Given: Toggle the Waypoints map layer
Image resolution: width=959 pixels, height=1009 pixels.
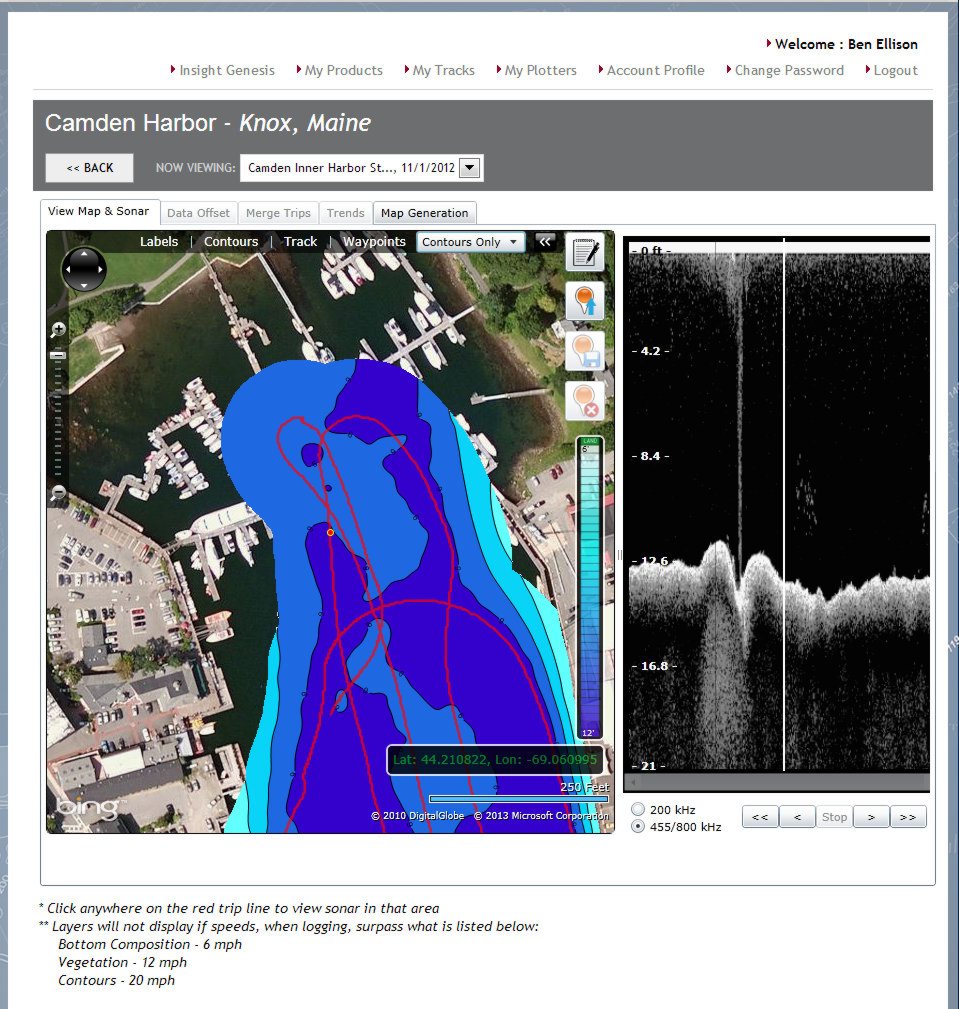Looking at the screenshot, I should [374, 242].
